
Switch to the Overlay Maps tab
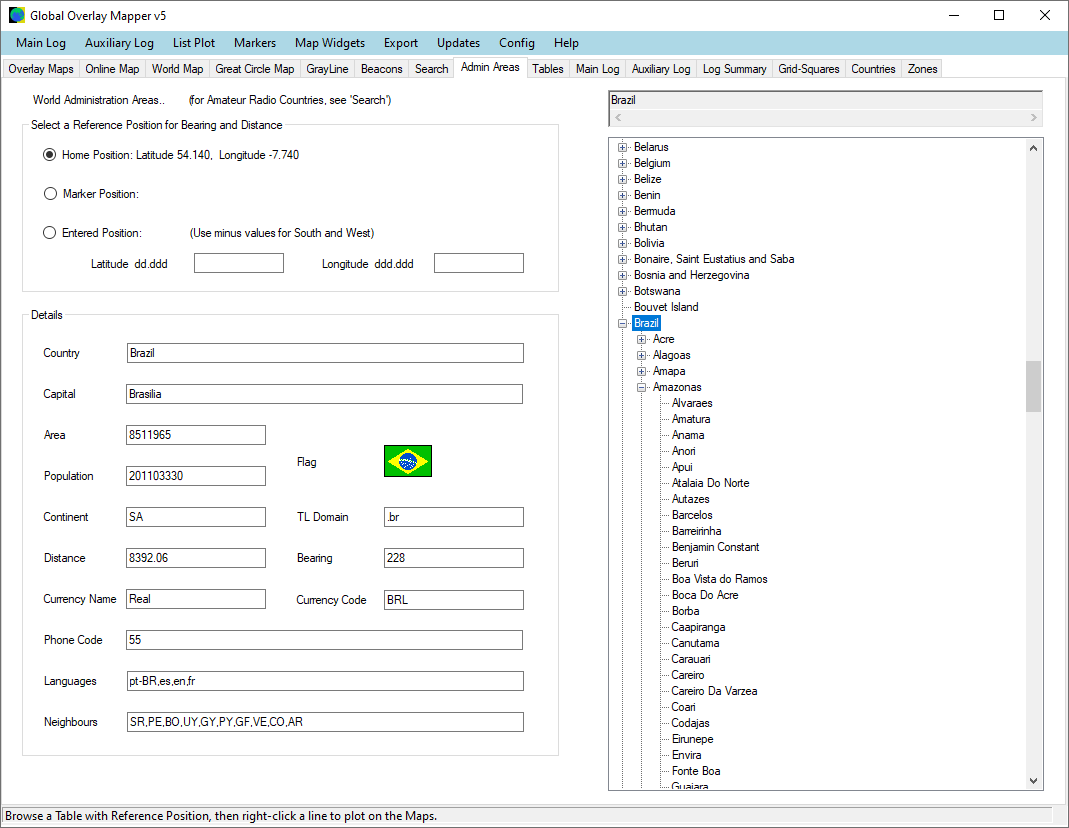41,69
